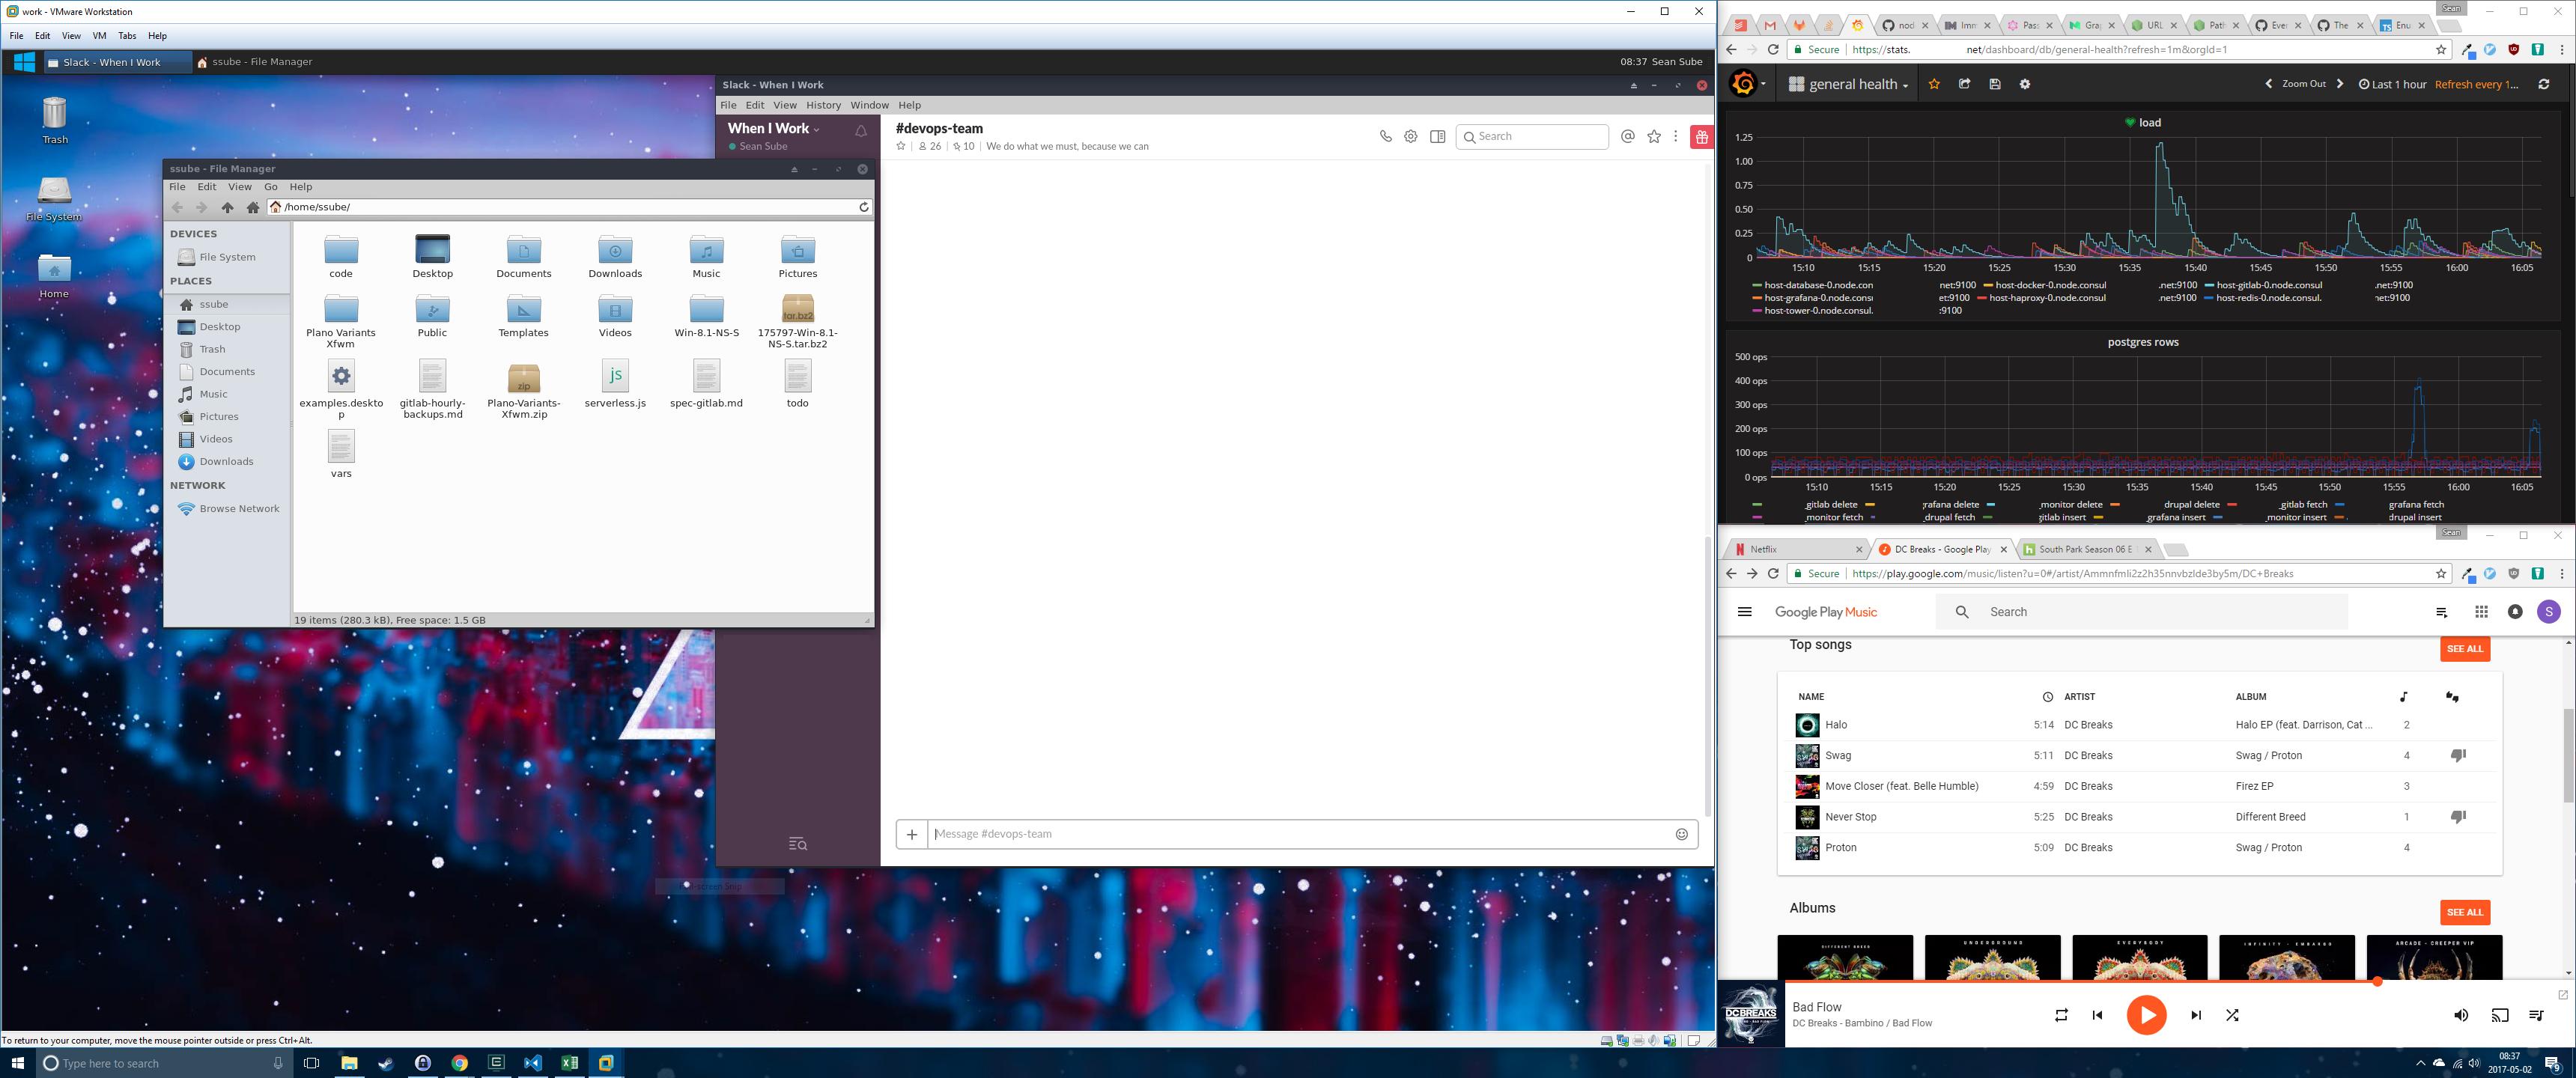Open VMware Tabs menu
The height and width of the screenshot is (1078, 2576).
click(127, 36)
